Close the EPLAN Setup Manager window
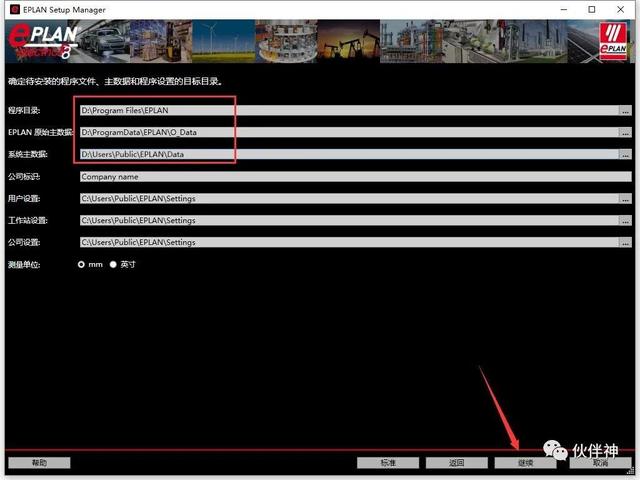 [620, 9]
